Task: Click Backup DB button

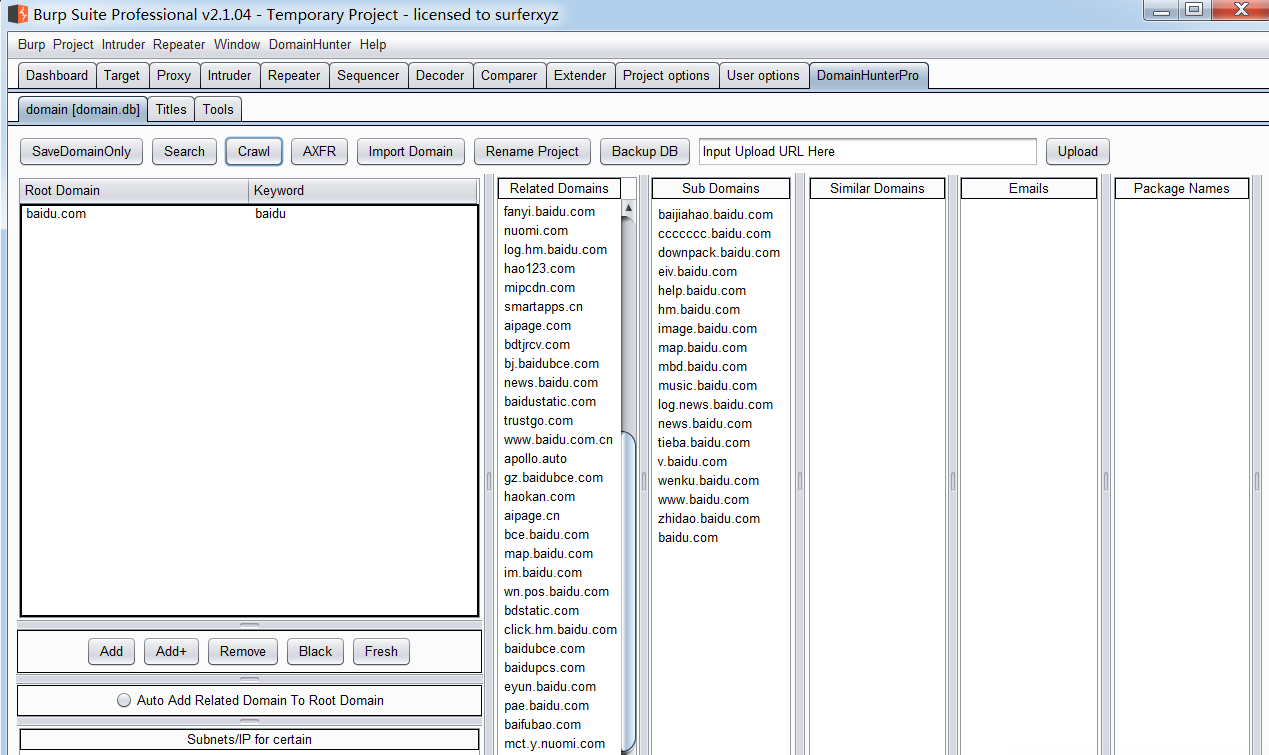Action: coord(645,151)
